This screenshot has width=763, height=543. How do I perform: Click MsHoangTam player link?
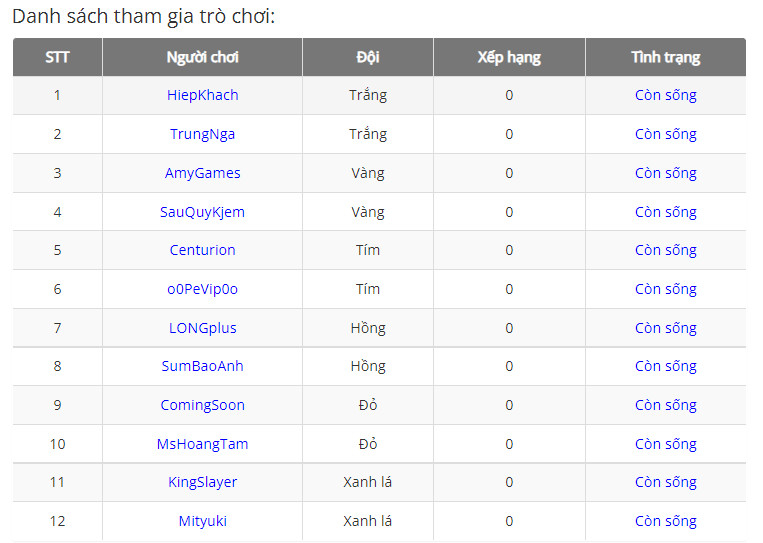click(202, 444)
